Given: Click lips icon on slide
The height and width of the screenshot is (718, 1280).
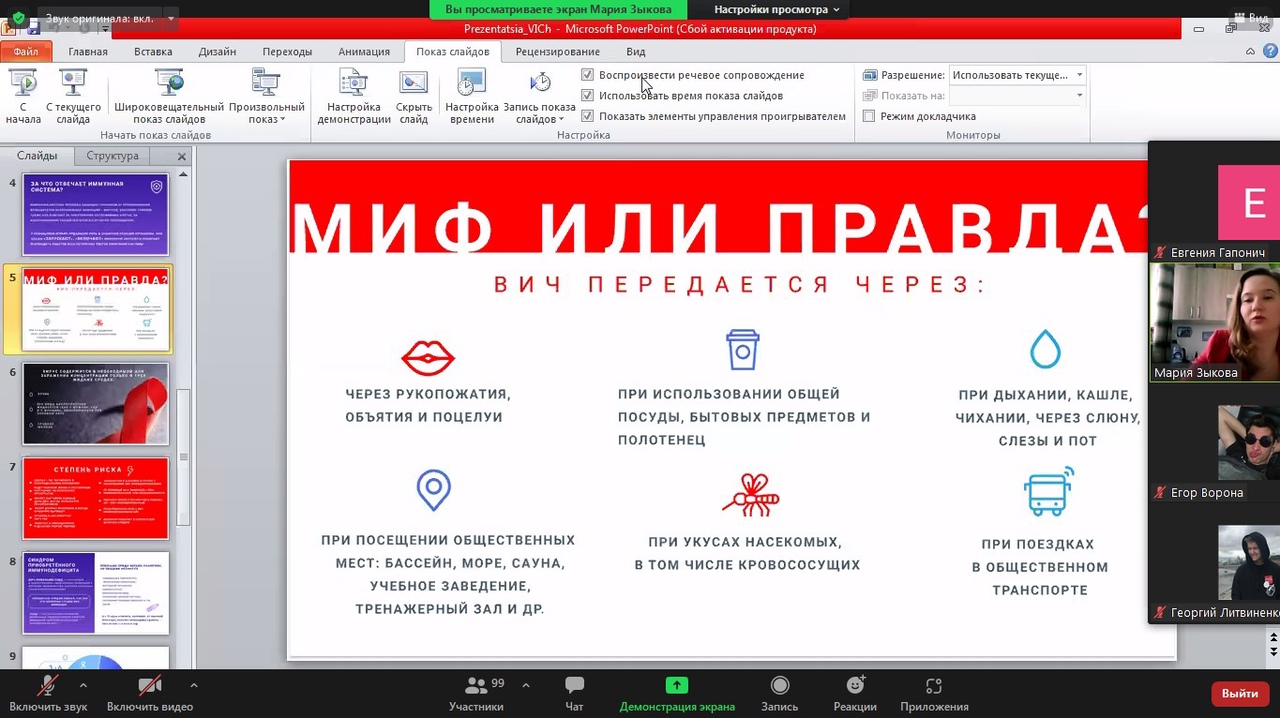Looking at the screenshot, I should 428,357.
